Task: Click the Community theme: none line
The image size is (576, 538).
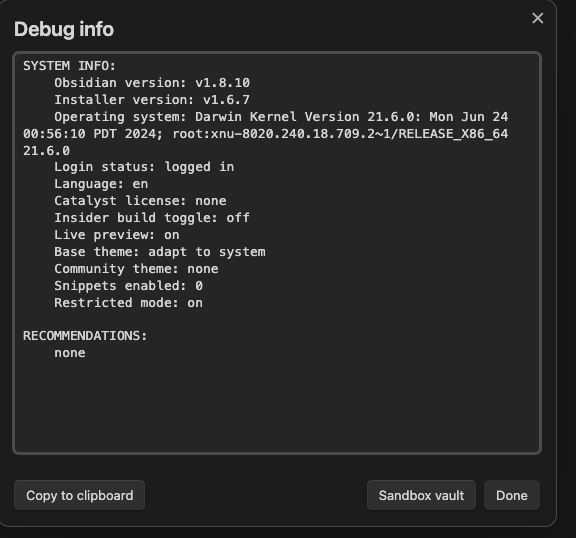Action: [x=136, y=268]
